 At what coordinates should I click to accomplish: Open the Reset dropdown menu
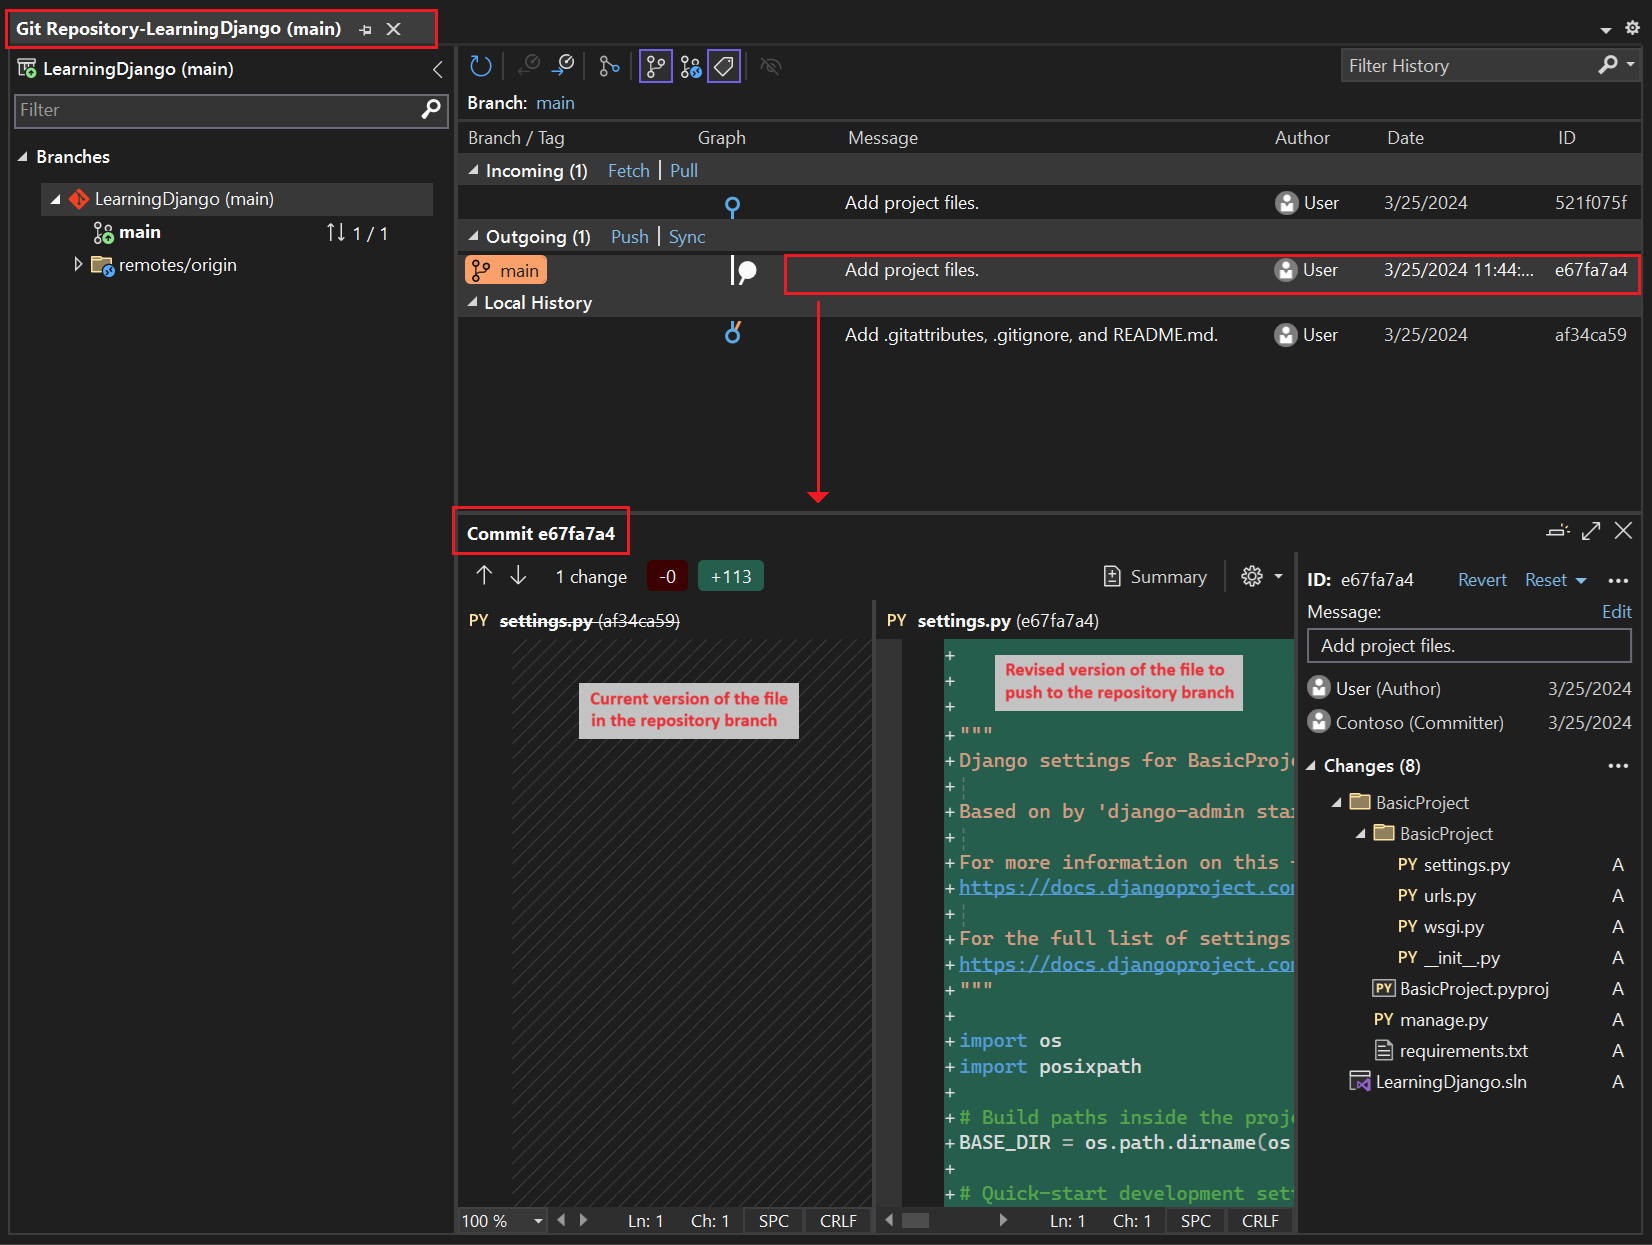(x=1581, y=581)
